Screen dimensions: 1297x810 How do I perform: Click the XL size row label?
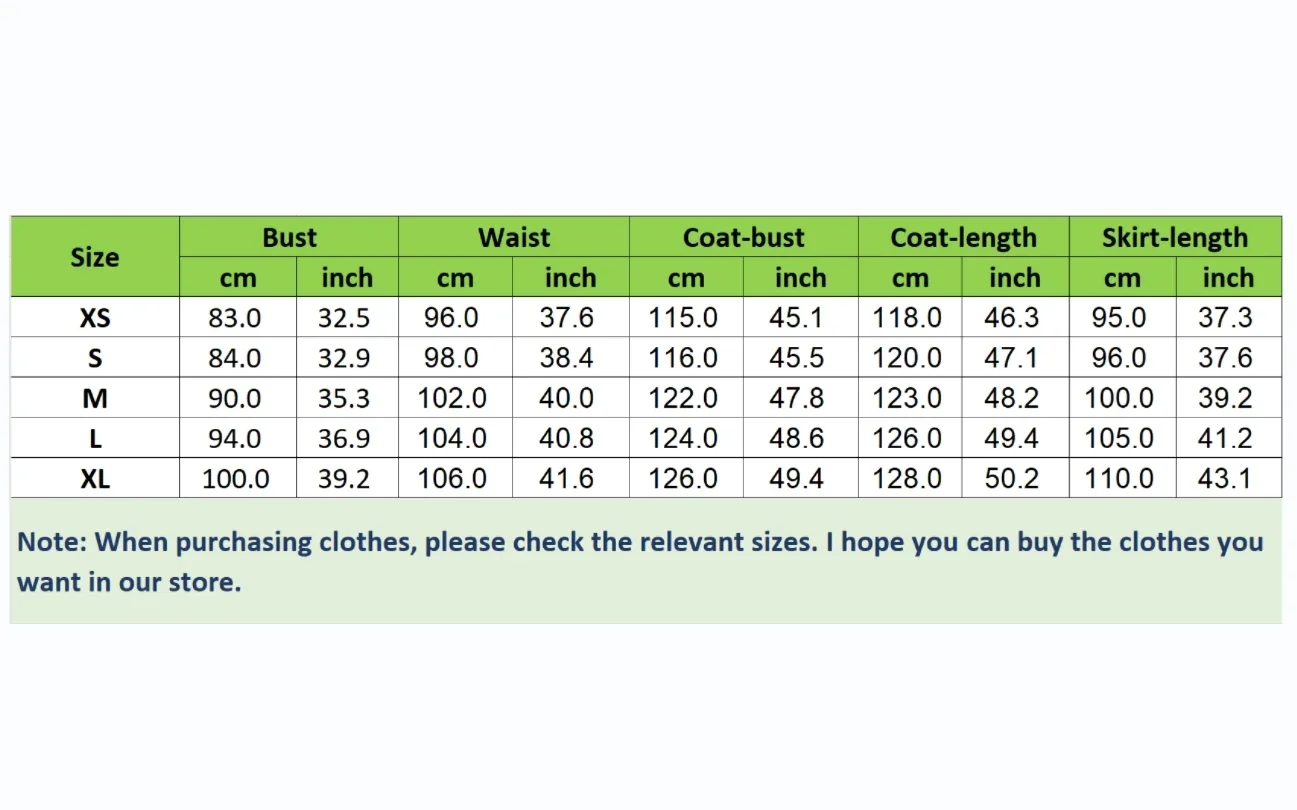click(95, 478)
